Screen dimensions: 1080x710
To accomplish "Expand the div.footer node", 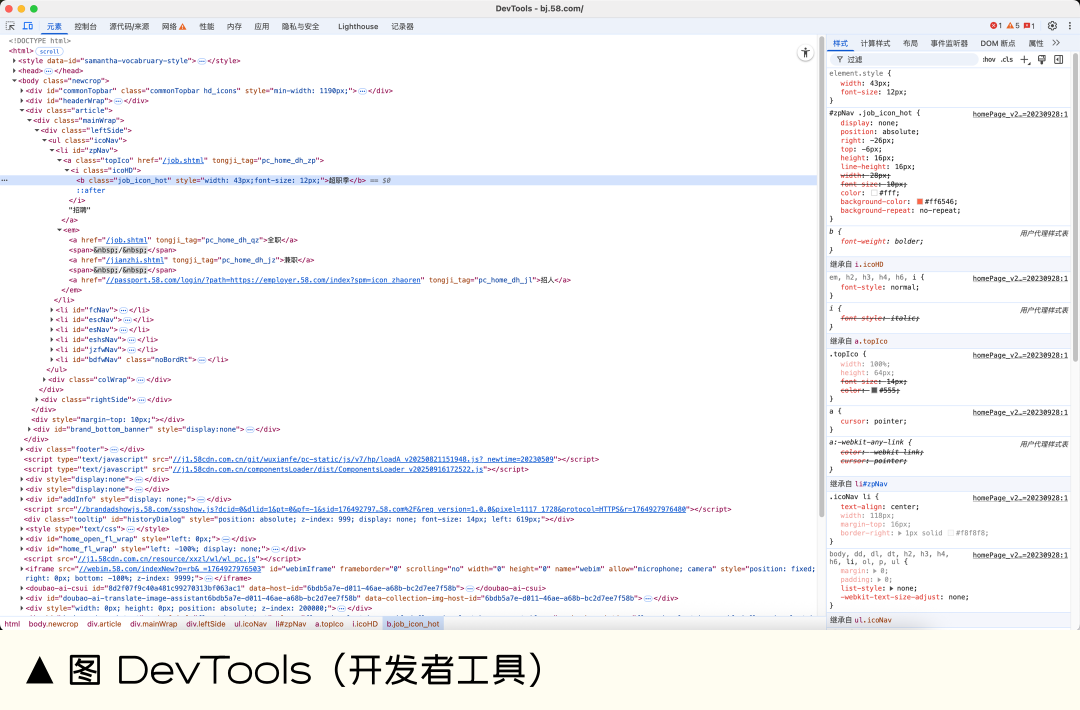I will coord(21,449).
